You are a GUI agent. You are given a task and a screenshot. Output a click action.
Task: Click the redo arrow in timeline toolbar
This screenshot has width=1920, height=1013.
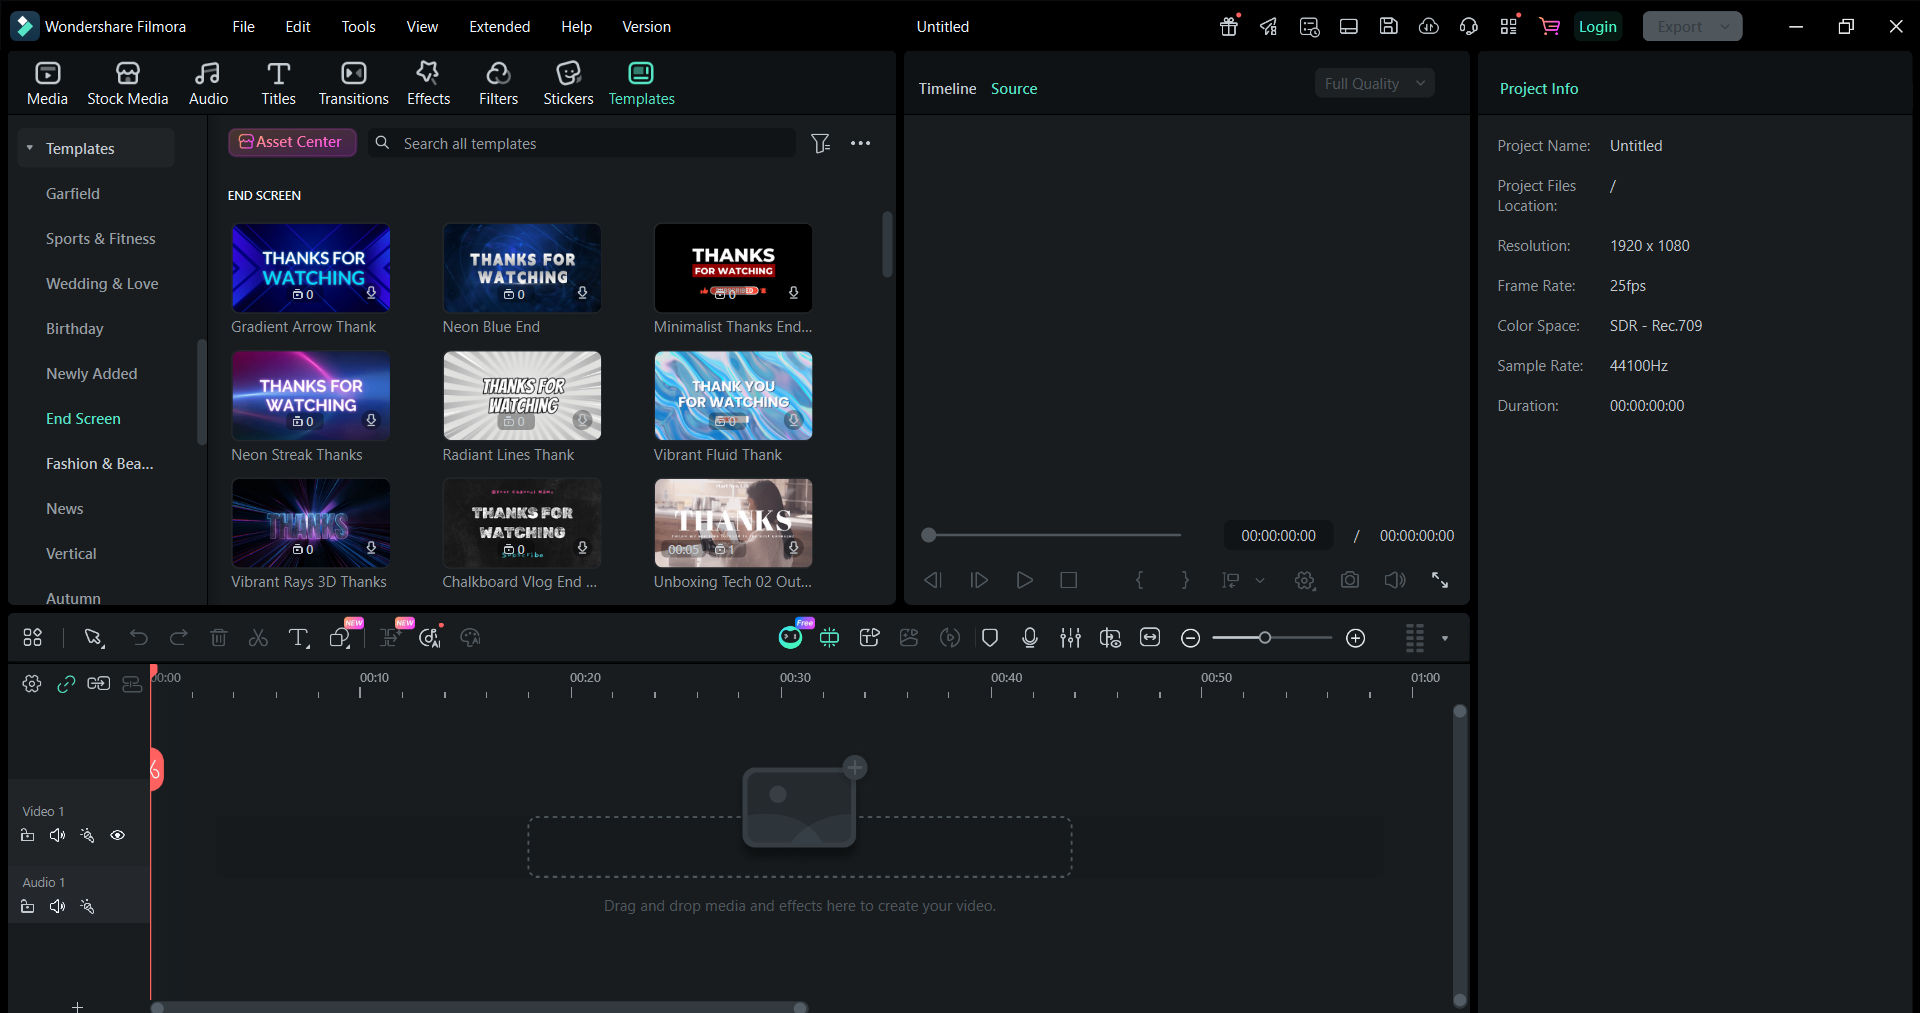coord(179,637)
